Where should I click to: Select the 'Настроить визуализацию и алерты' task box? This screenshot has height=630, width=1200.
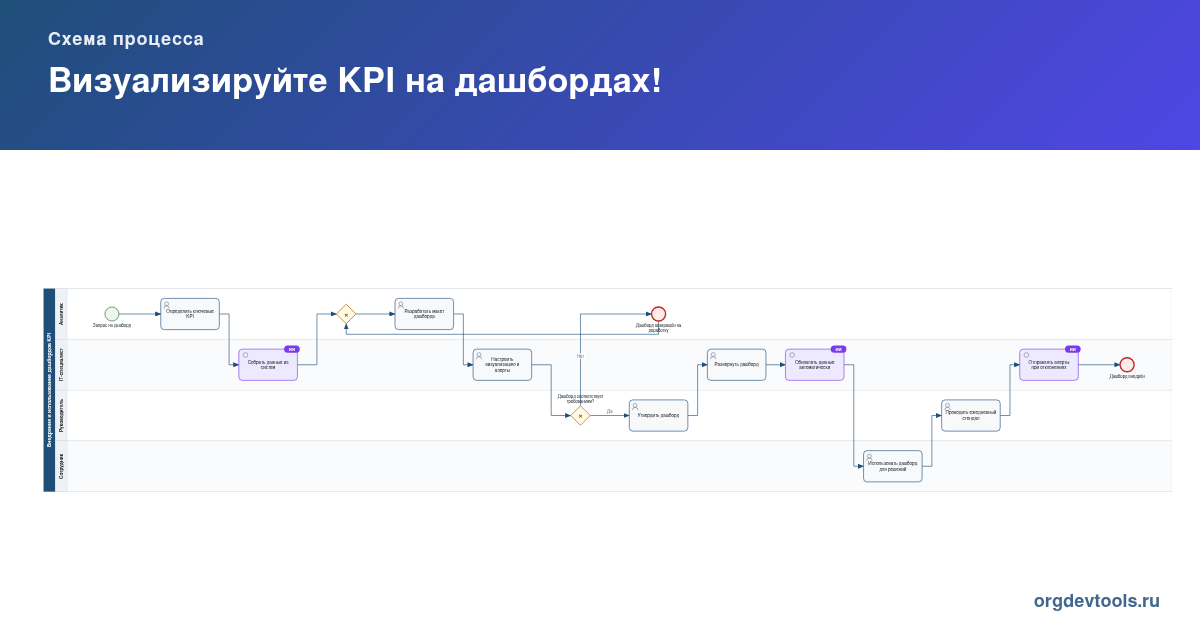pyautogui.click(x=502, y=365)
